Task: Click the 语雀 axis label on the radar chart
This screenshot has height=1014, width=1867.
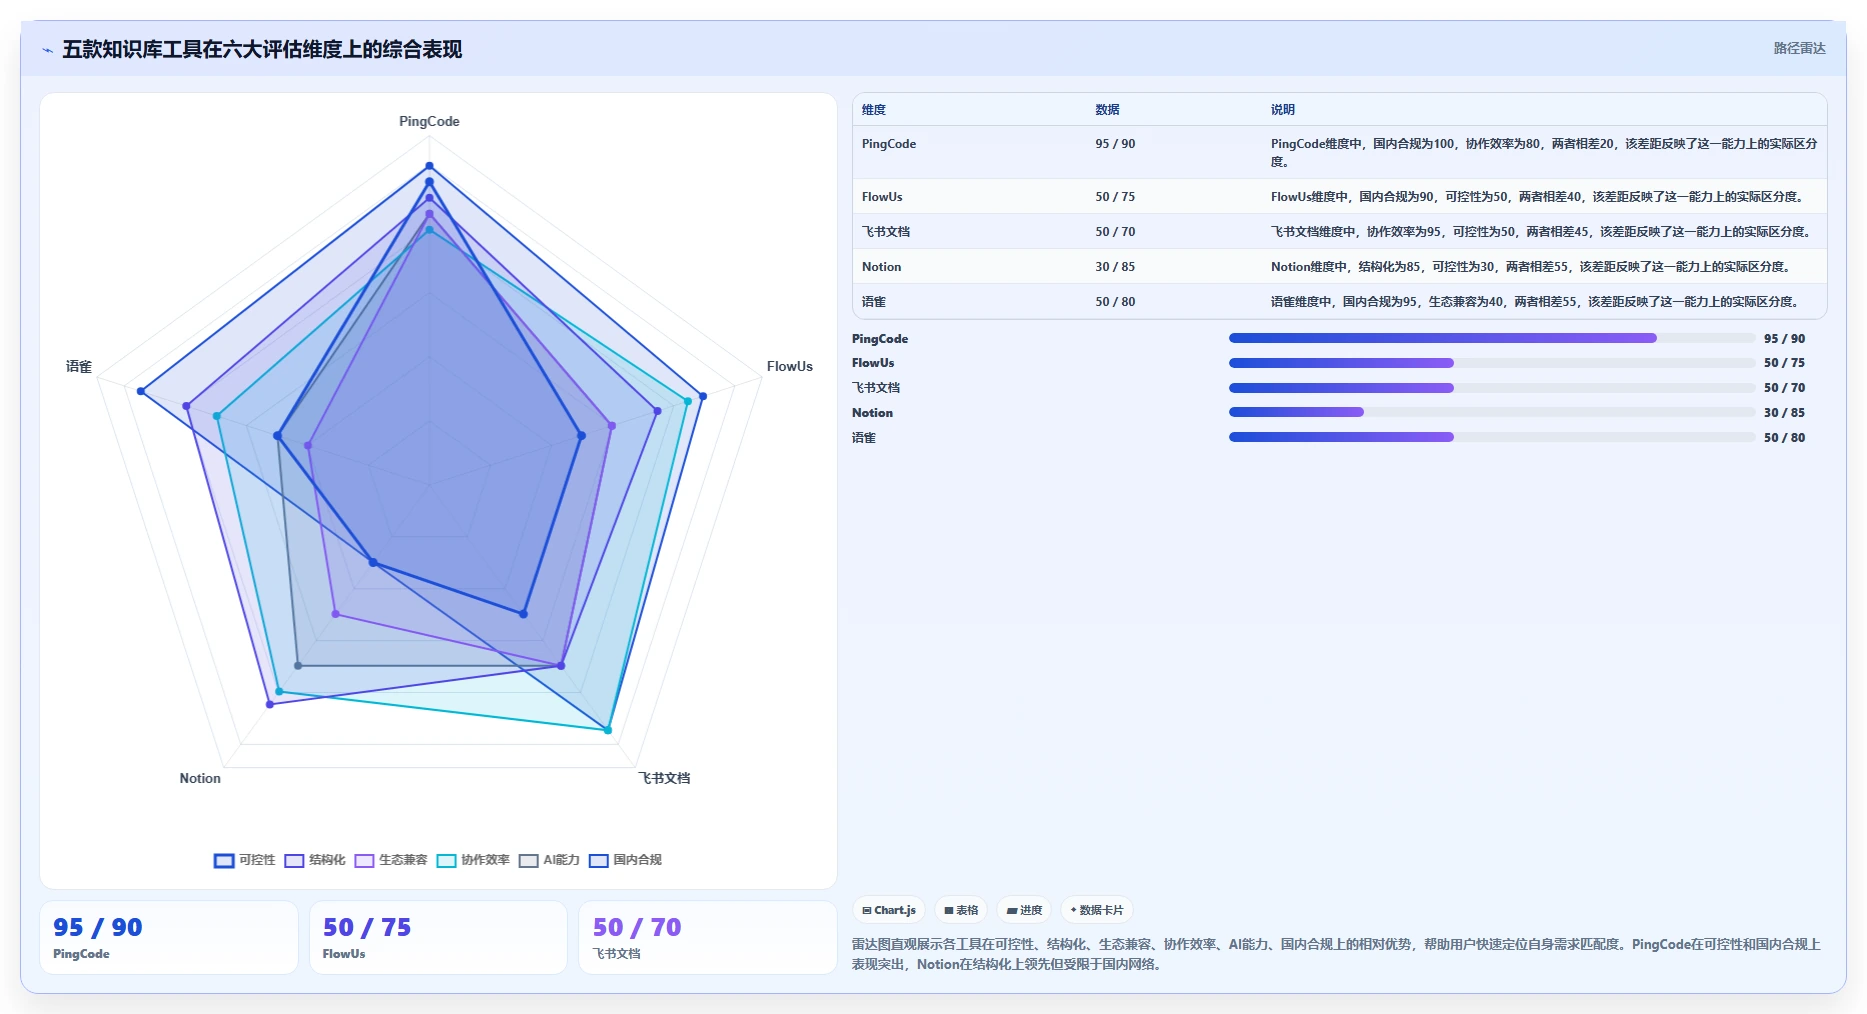Action: [x=79, y=366]
